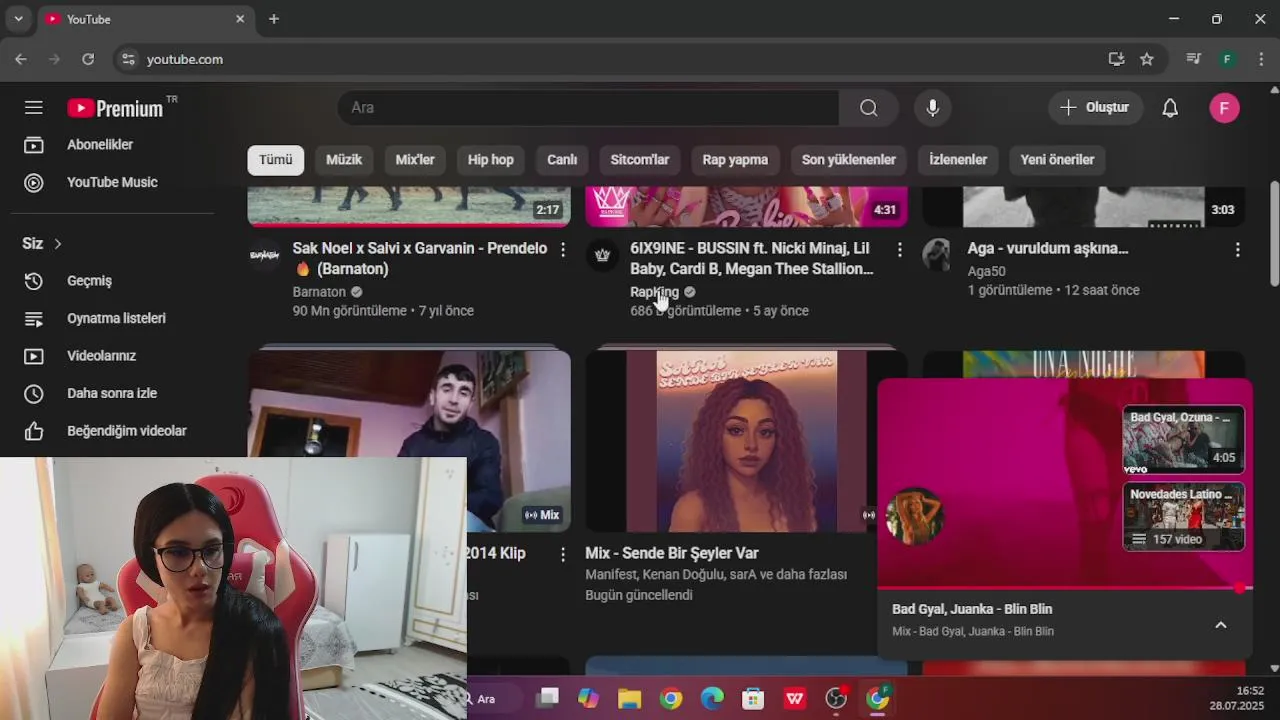Select the Yeni öneriler chip
This screenshot has height=720, width=1280.
pyautogui.click(x=1057, y=160)
